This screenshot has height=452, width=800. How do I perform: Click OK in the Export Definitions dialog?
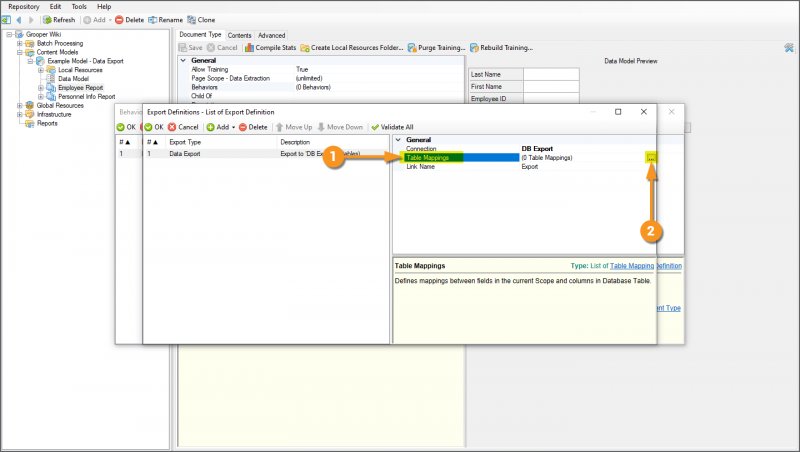pyautogui.click(x=154, y=127)
